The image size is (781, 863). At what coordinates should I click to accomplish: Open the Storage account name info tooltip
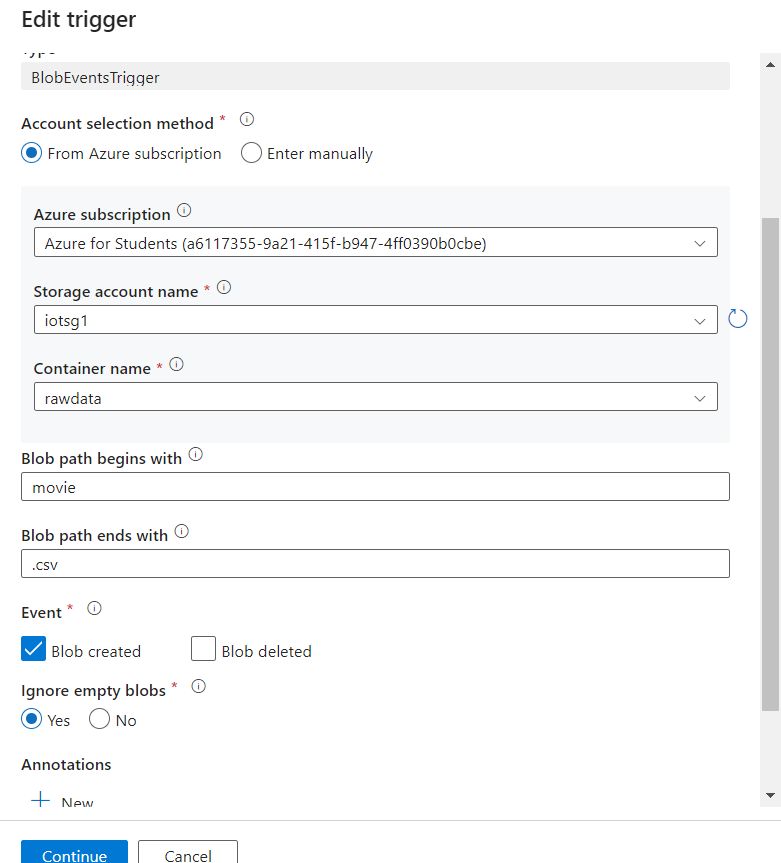click(224, 286)
